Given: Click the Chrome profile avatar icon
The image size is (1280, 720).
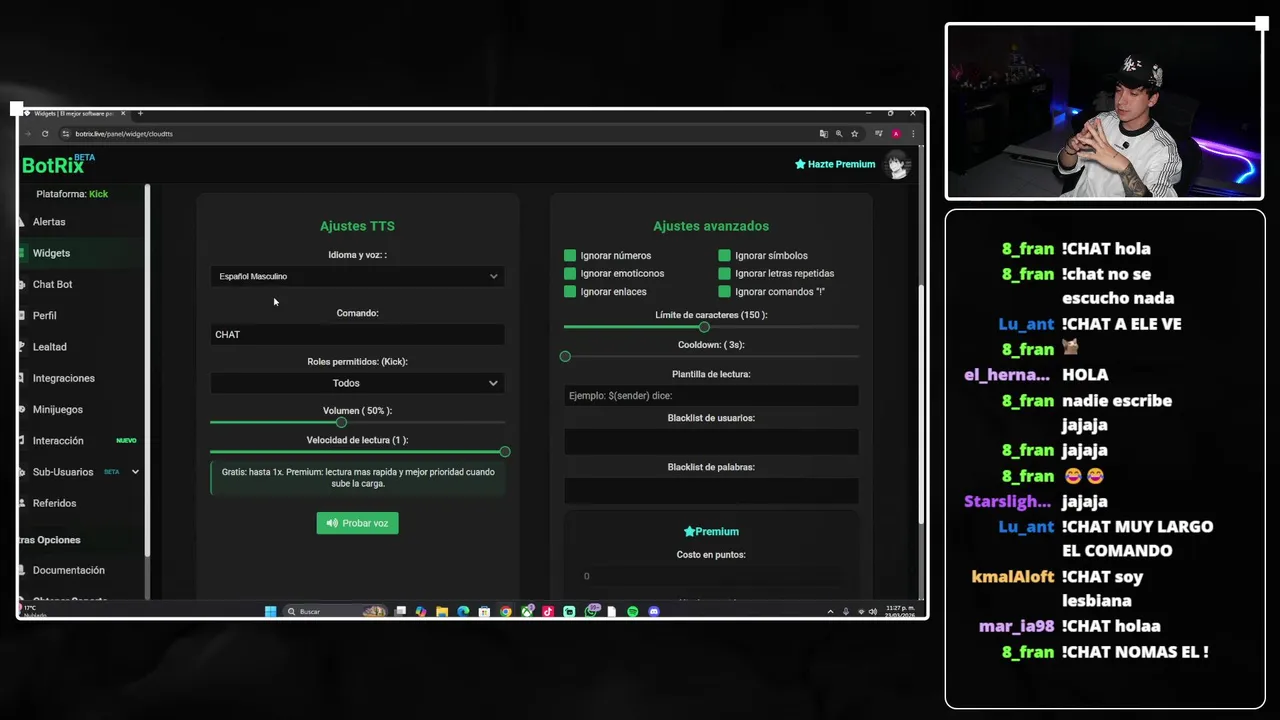Looking at the screenshot, I should (896, 134).
